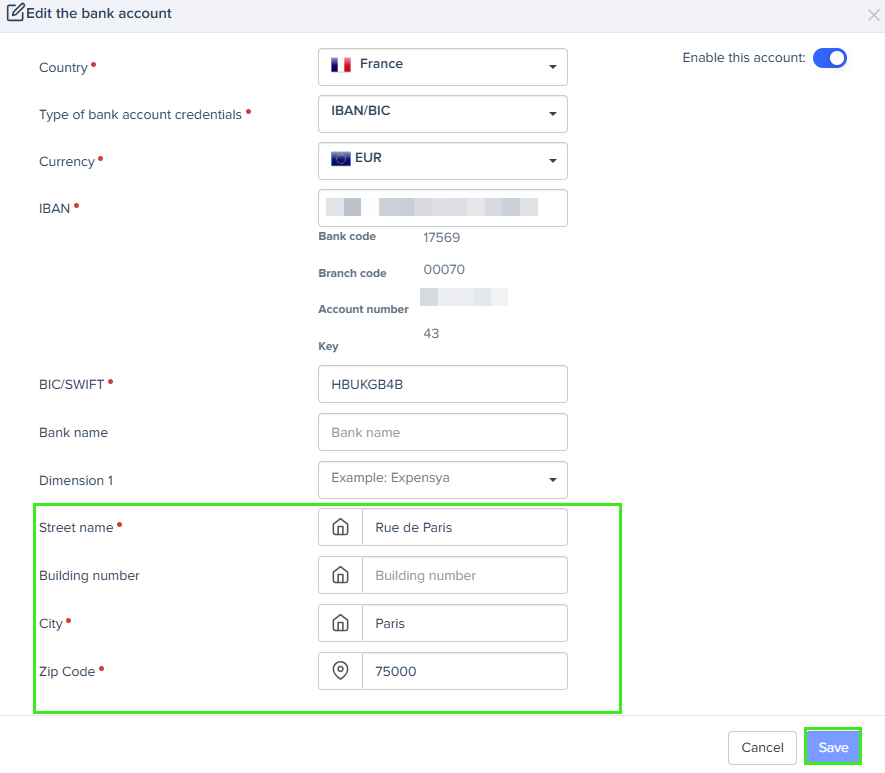885x773 pixels.
Task: Toggle the Enable this account switch
Action: pyautogui.click(x=830, y=58)
